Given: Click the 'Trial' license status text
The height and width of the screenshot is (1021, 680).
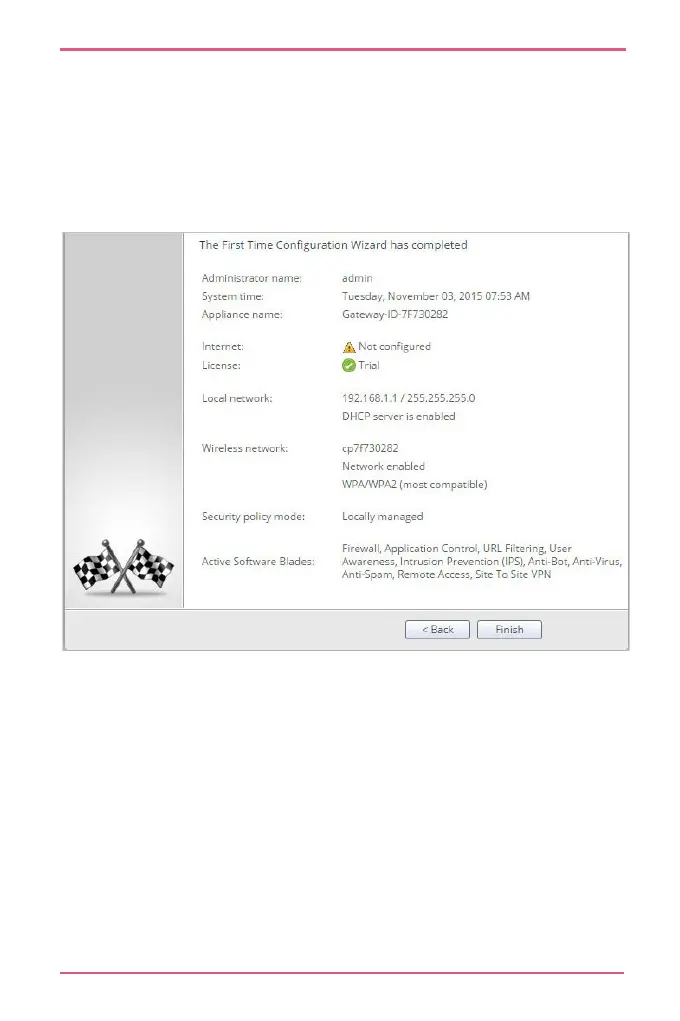Looking at the screenshot, I should click(x=369, y=365).
